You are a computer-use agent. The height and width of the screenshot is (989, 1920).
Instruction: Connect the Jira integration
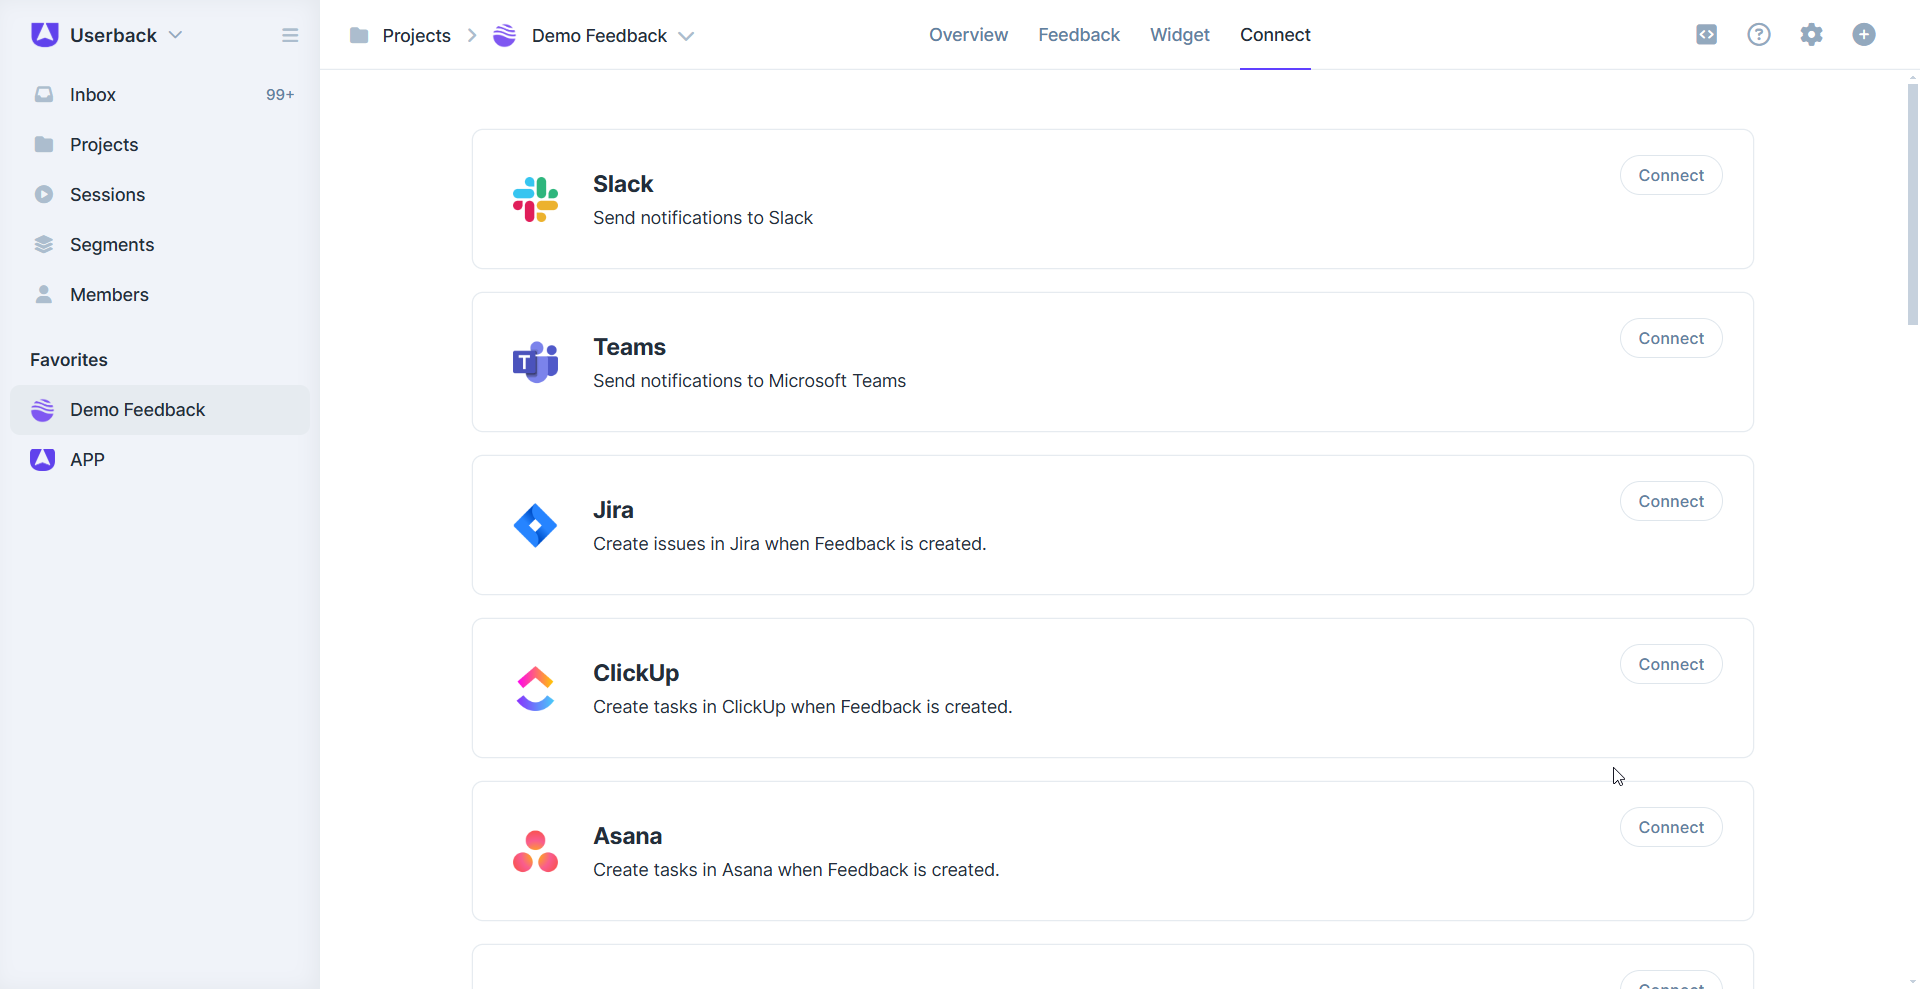coord(1670,501)
